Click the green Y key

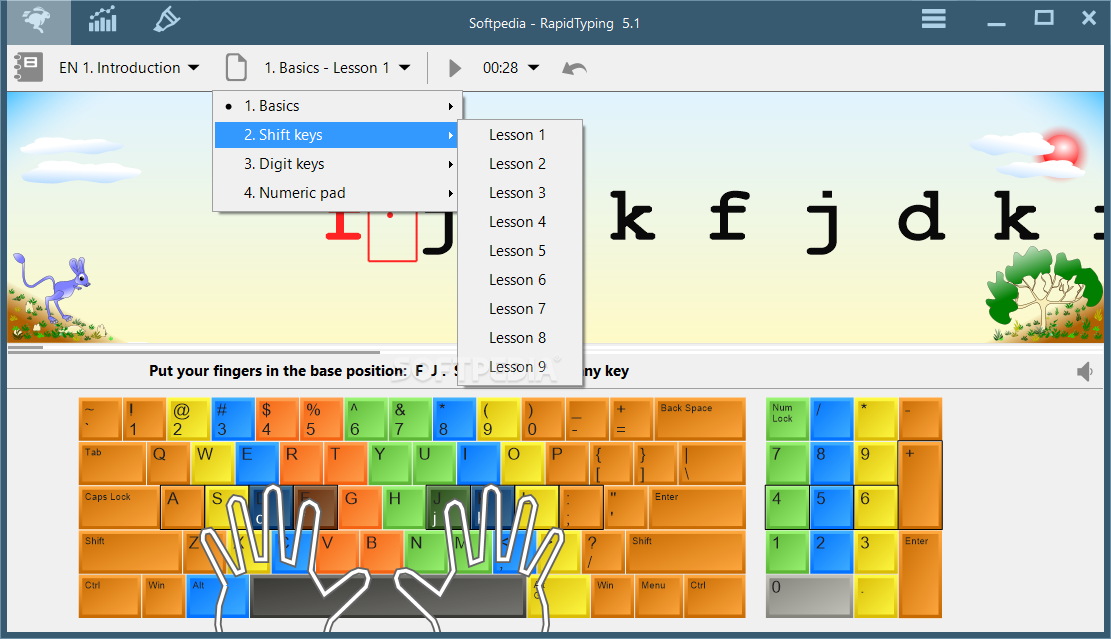click(x=389, y=463)
